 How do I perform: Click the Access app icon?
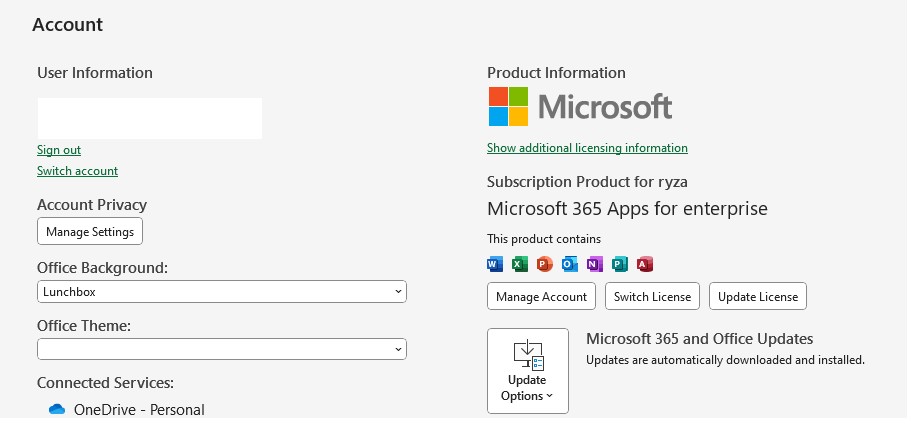[645, 265]
